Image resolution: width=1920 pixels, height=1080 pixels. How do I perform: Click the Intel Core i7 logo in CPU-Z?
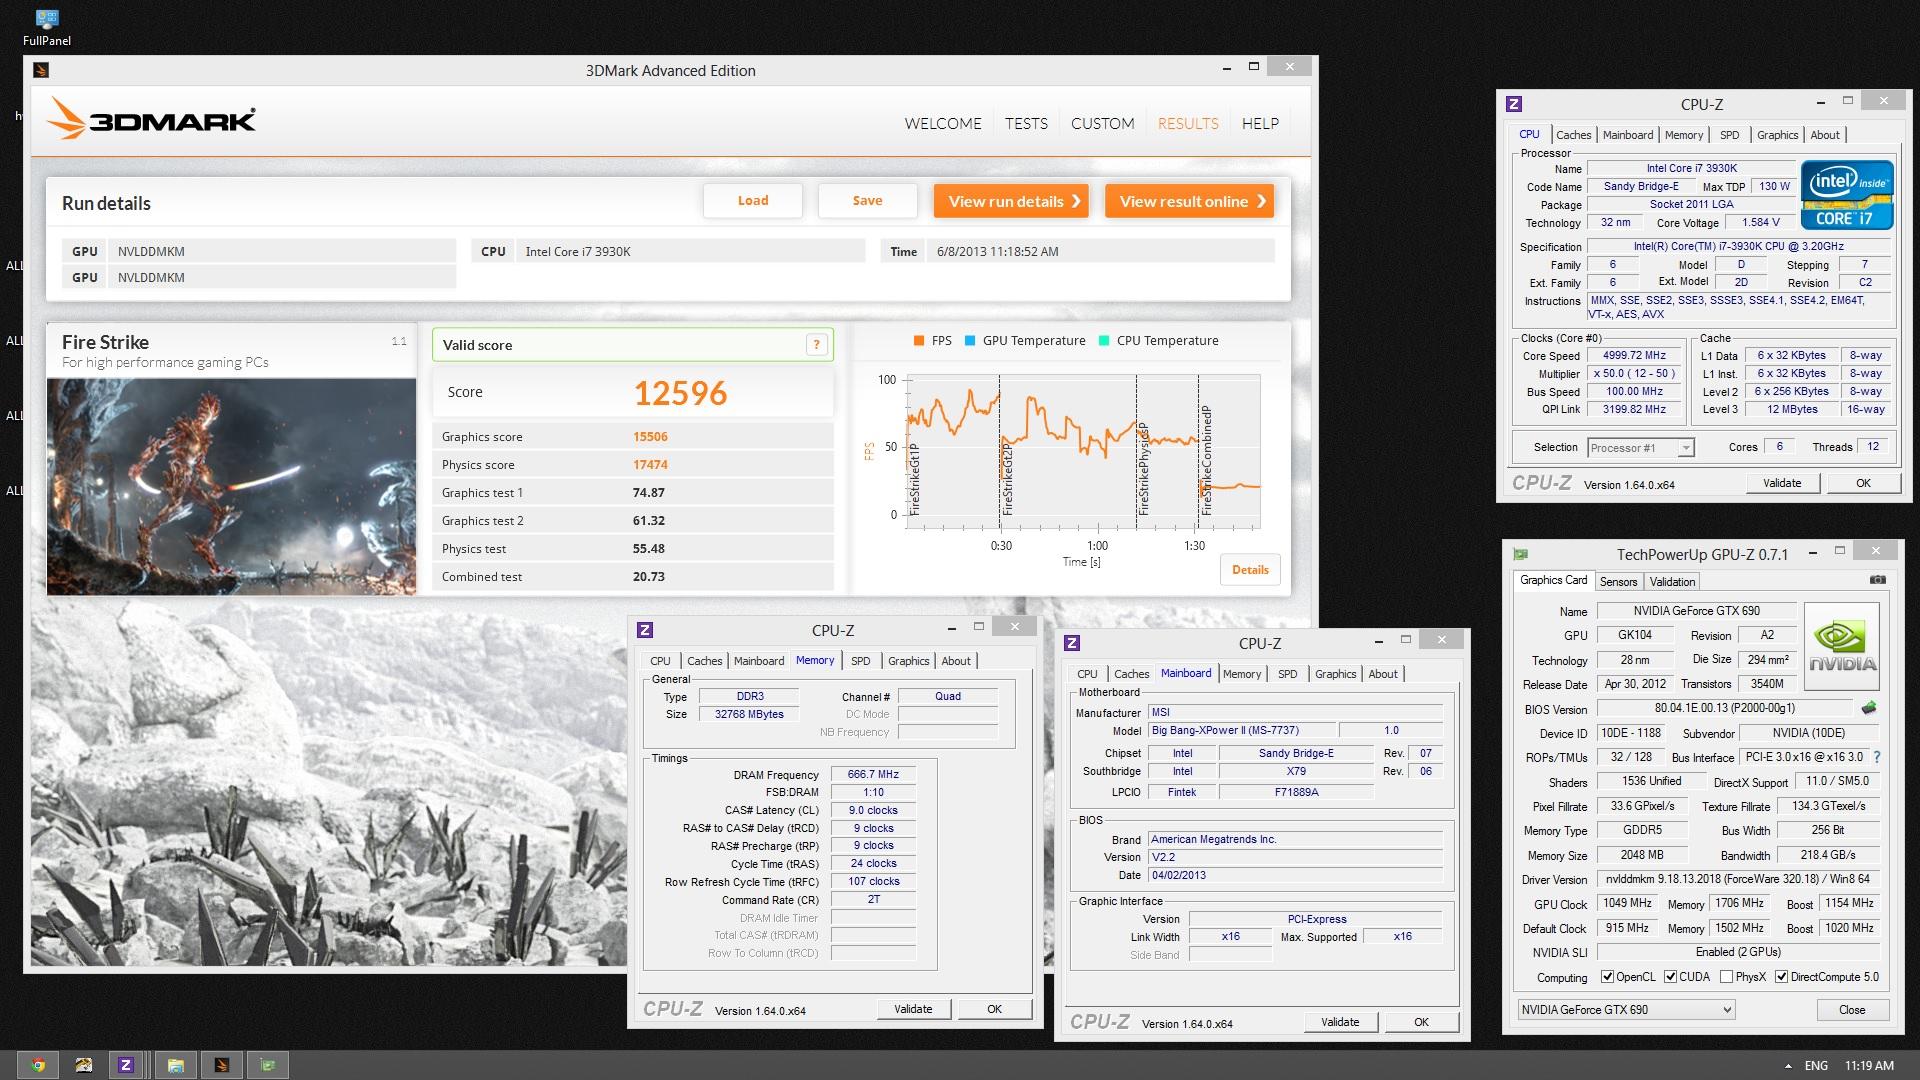coord(1847,194)
